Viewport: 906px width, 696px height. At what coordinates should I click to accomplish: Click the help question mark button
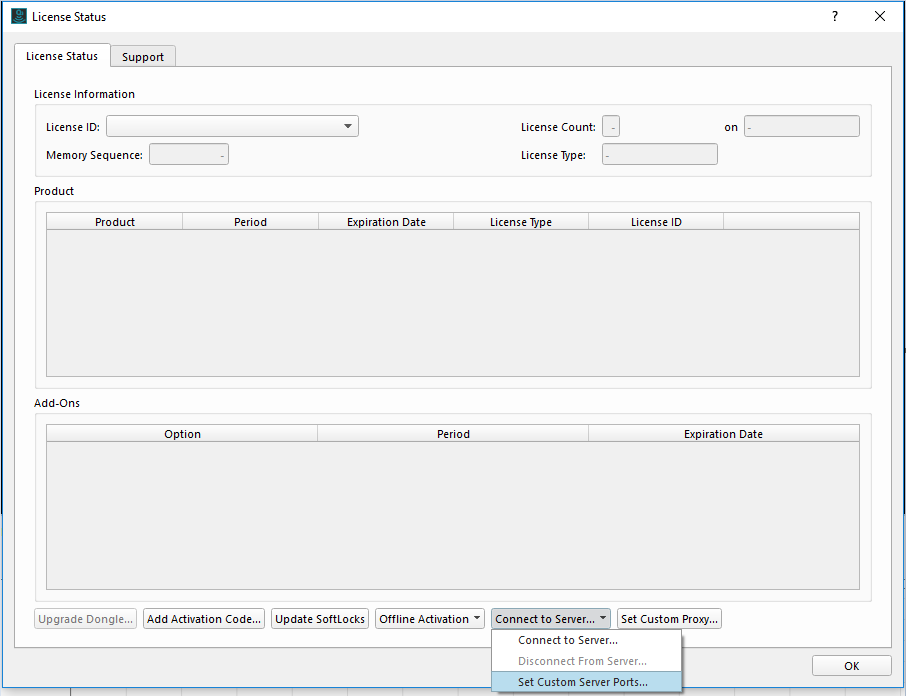(834, 16)
